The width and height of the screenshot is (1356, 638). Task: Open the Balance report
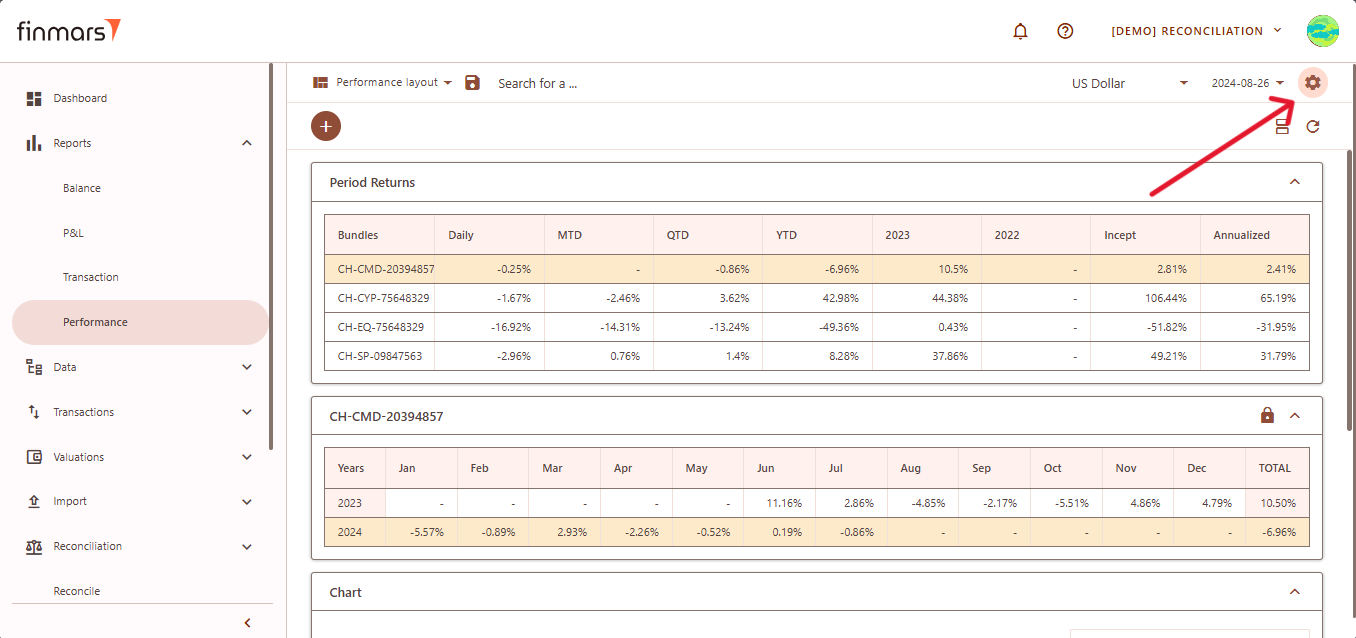82,188
